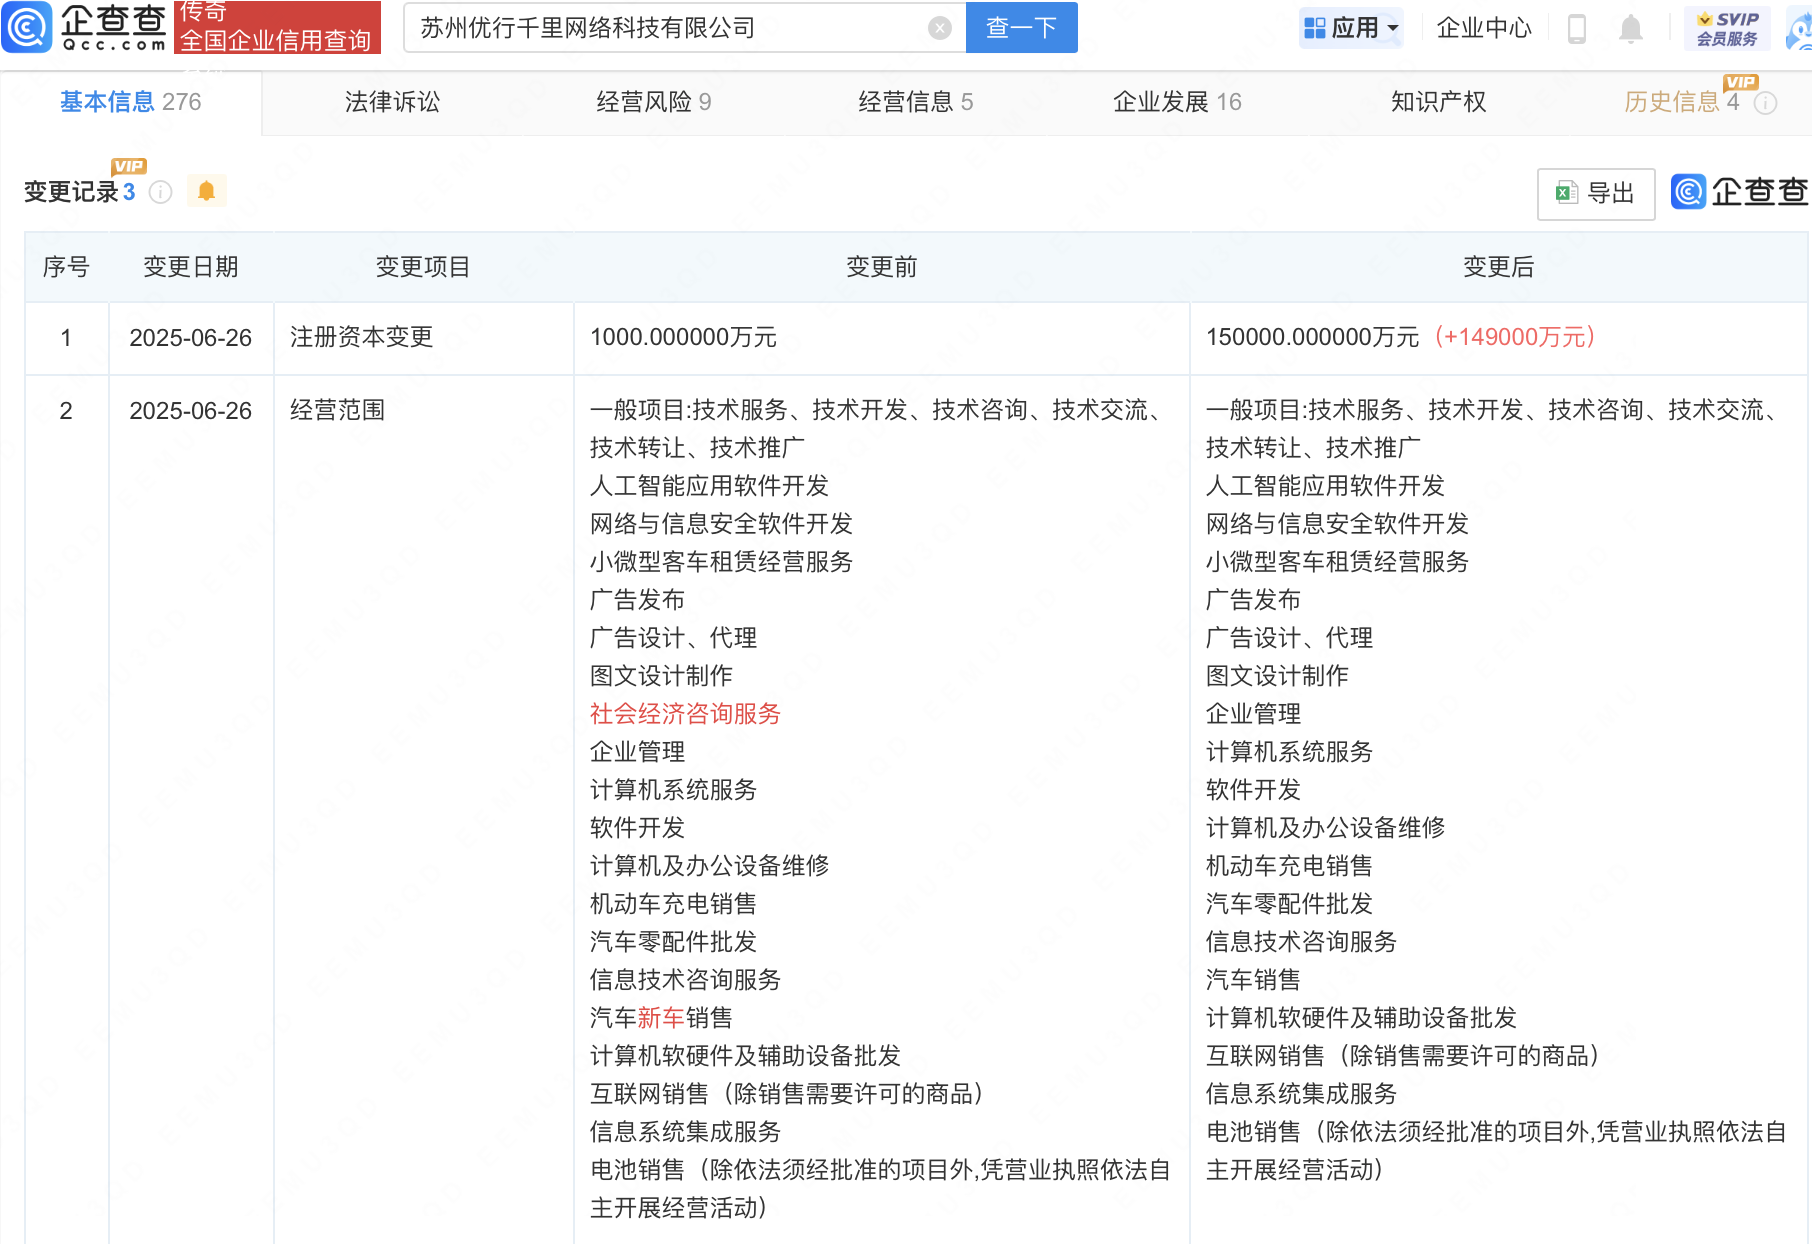
Task: Click the red 社会经济咨询服务 text
Action: [x=685, y=714]
